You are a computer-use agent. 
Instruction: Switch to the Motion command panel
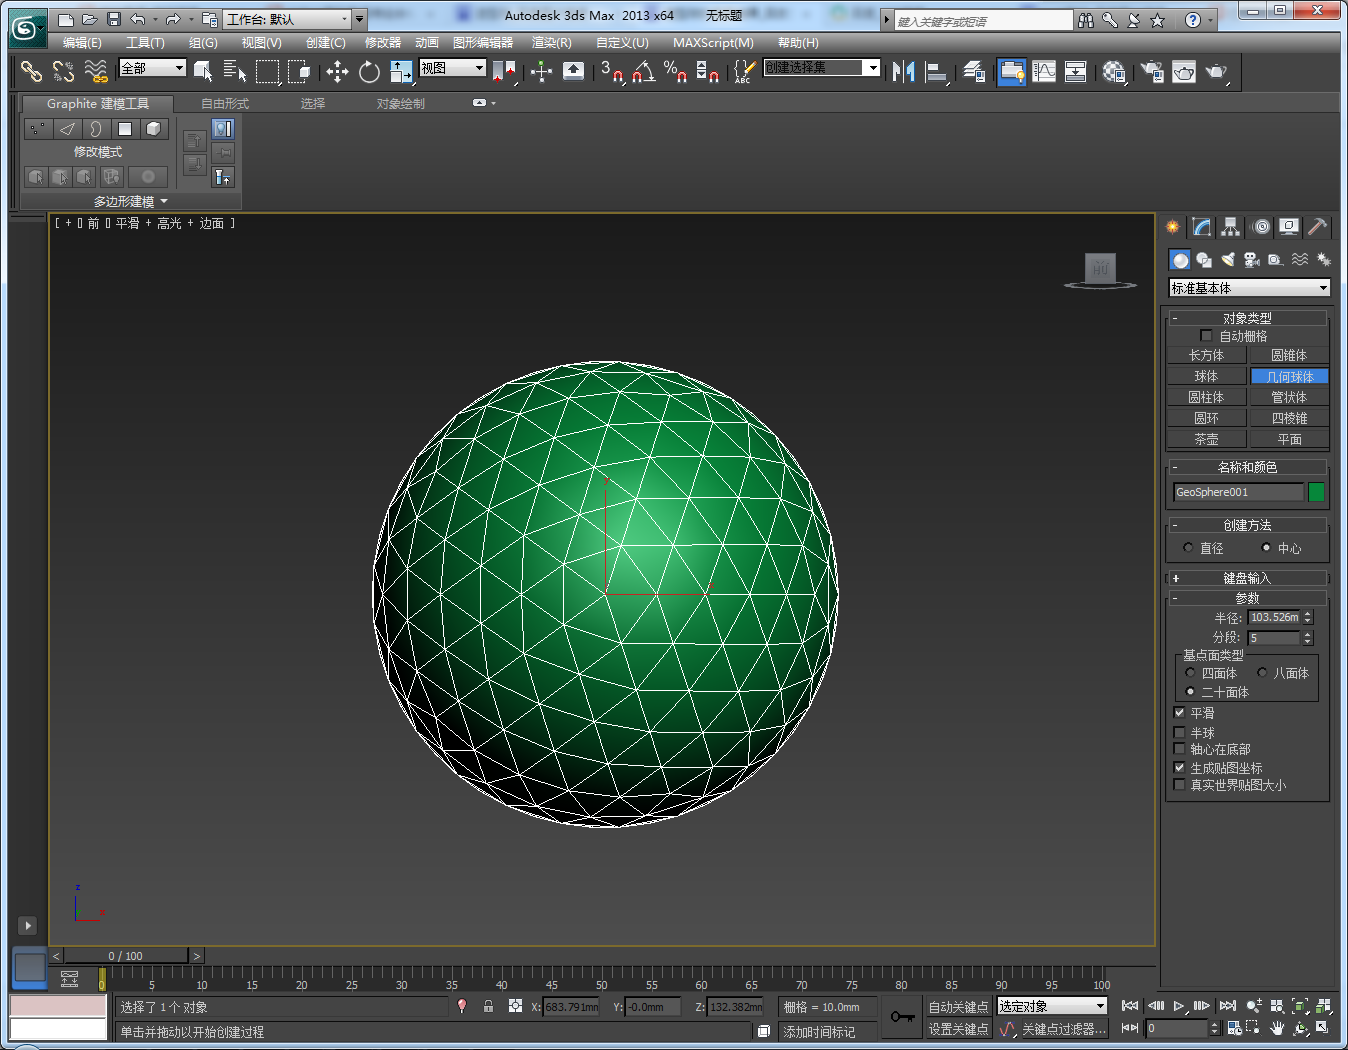tap(1261, 227)
